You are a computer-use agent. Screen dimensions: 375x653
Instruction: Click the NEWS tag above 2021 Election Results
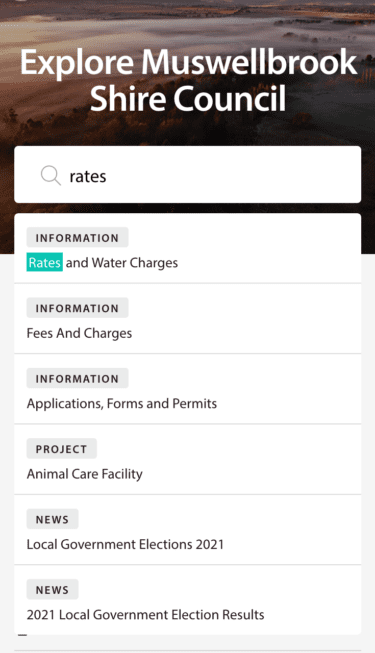click(x=52, y=589)
